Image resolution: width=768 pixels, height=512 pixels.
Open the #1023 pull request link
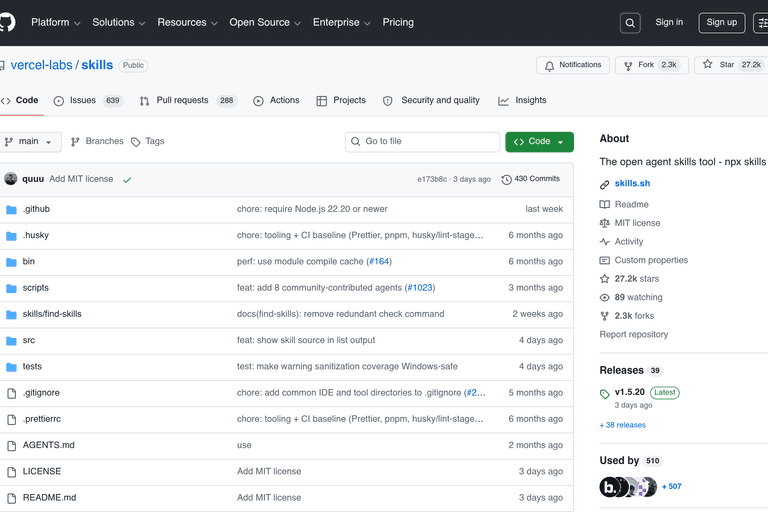[420, 288]
